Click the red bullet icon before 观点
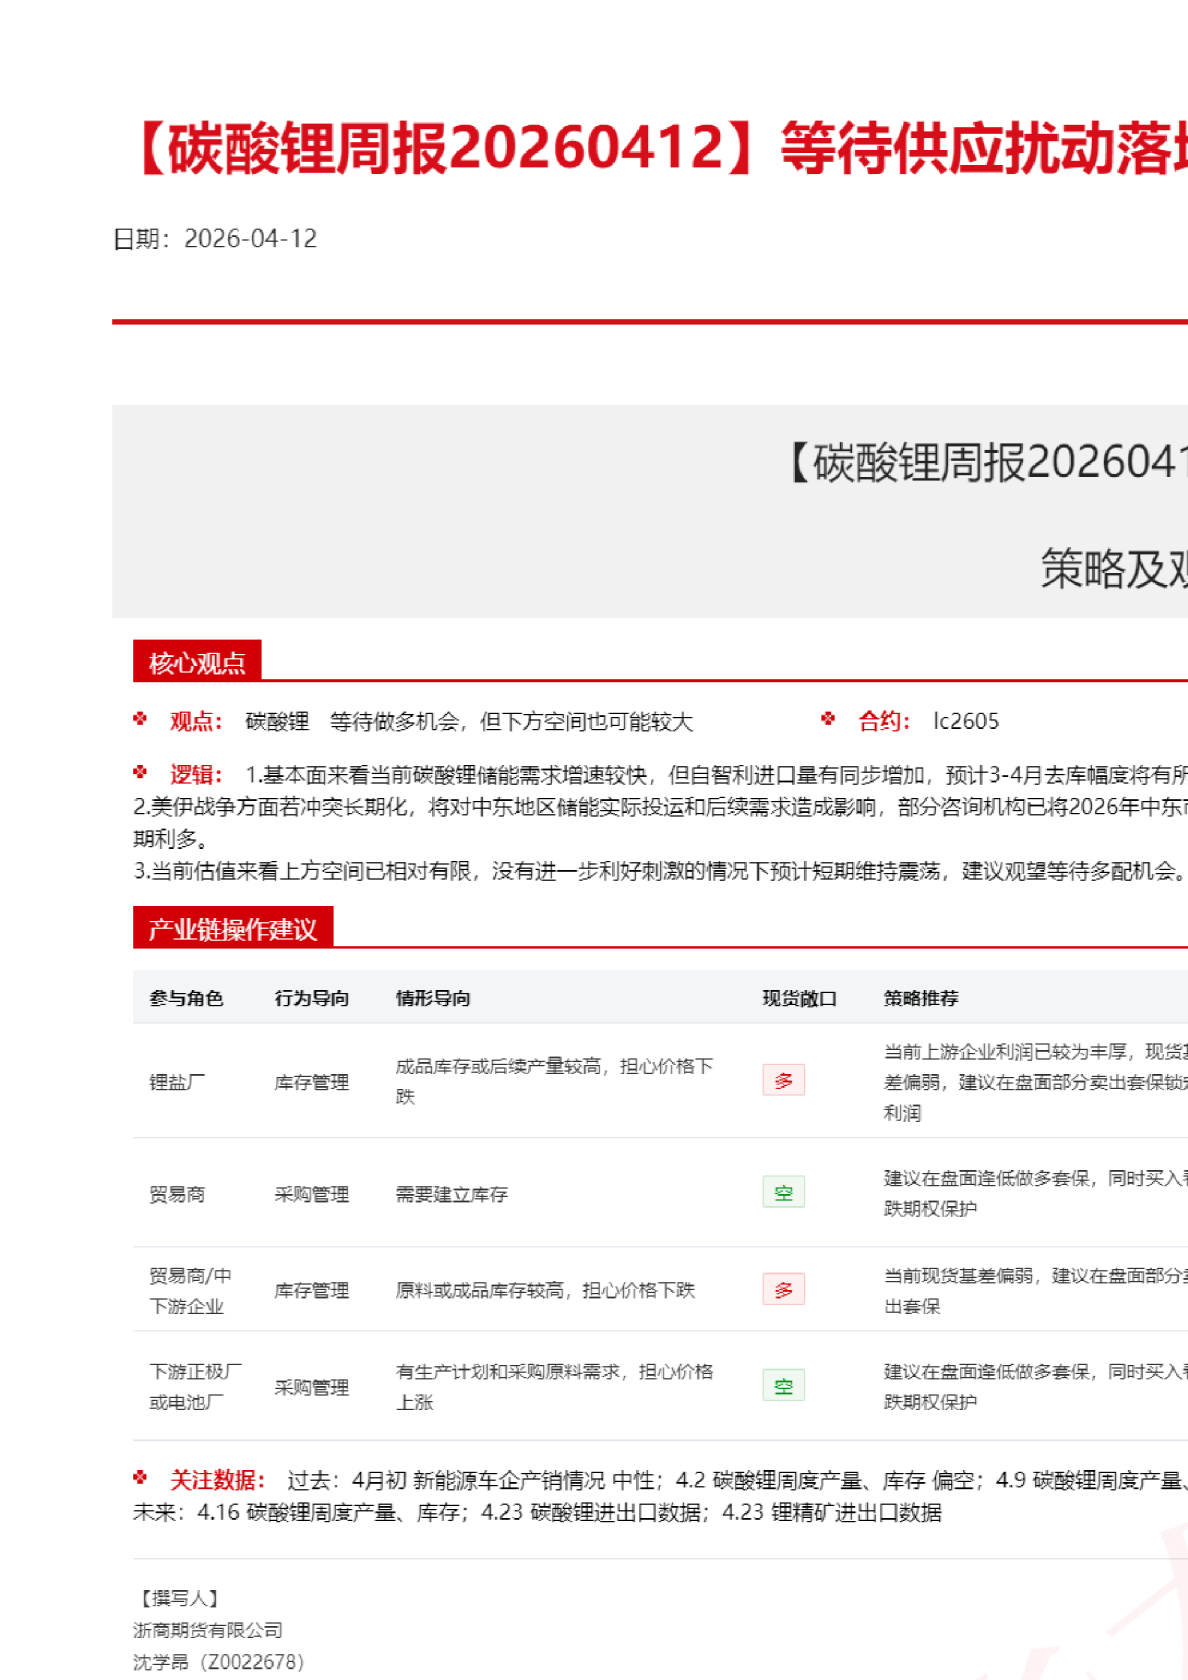1188x1680 pixels. coord(141,719)
